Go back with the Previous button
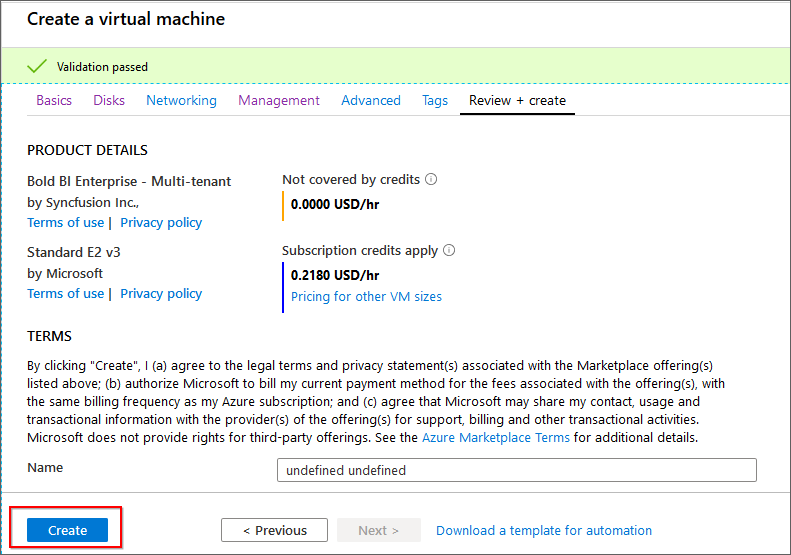791x555 pixels. click(274, 530)
